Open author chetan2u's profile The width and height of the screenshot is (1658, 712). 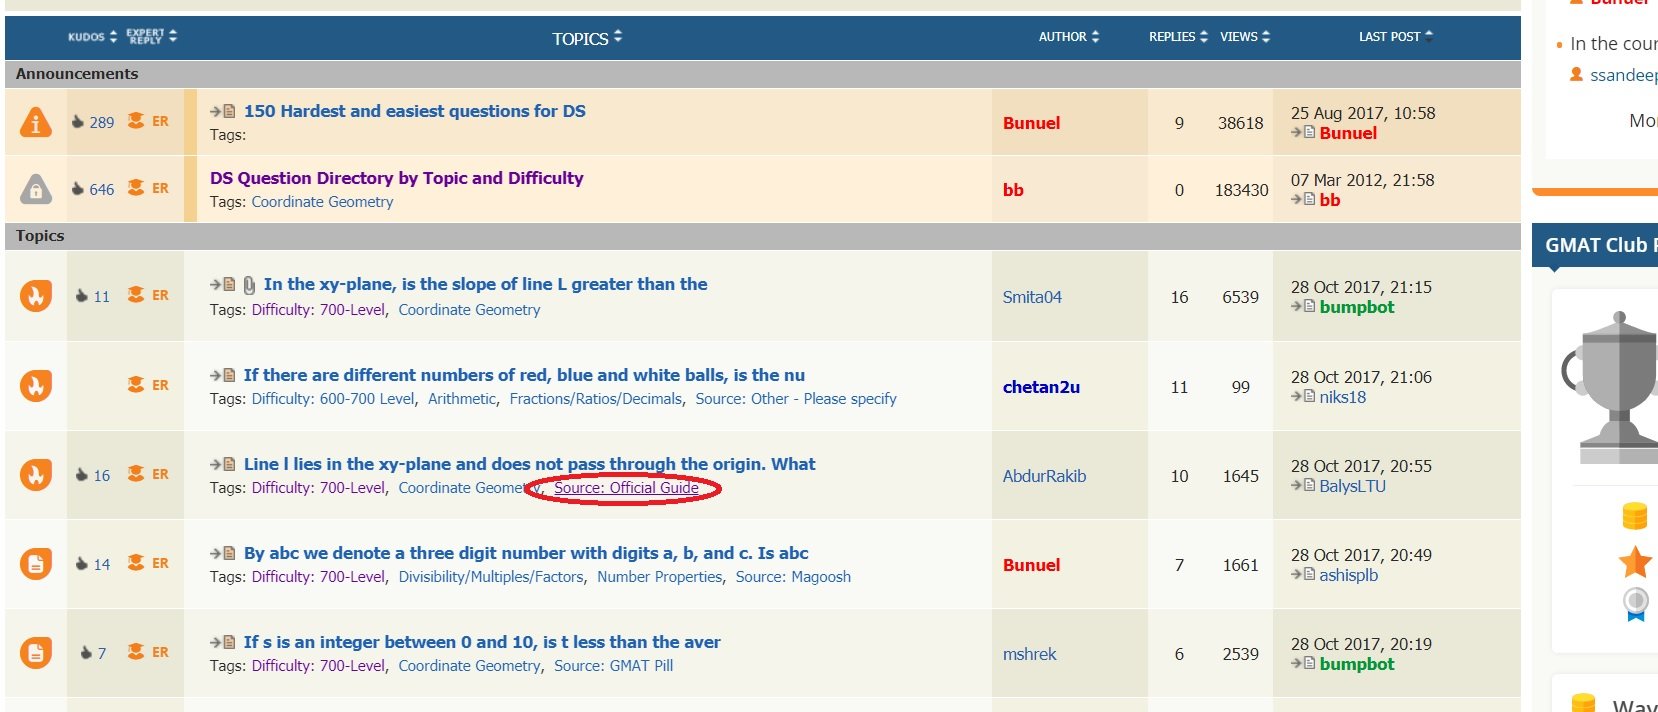pyautogui.click(x=1041, y=387)
